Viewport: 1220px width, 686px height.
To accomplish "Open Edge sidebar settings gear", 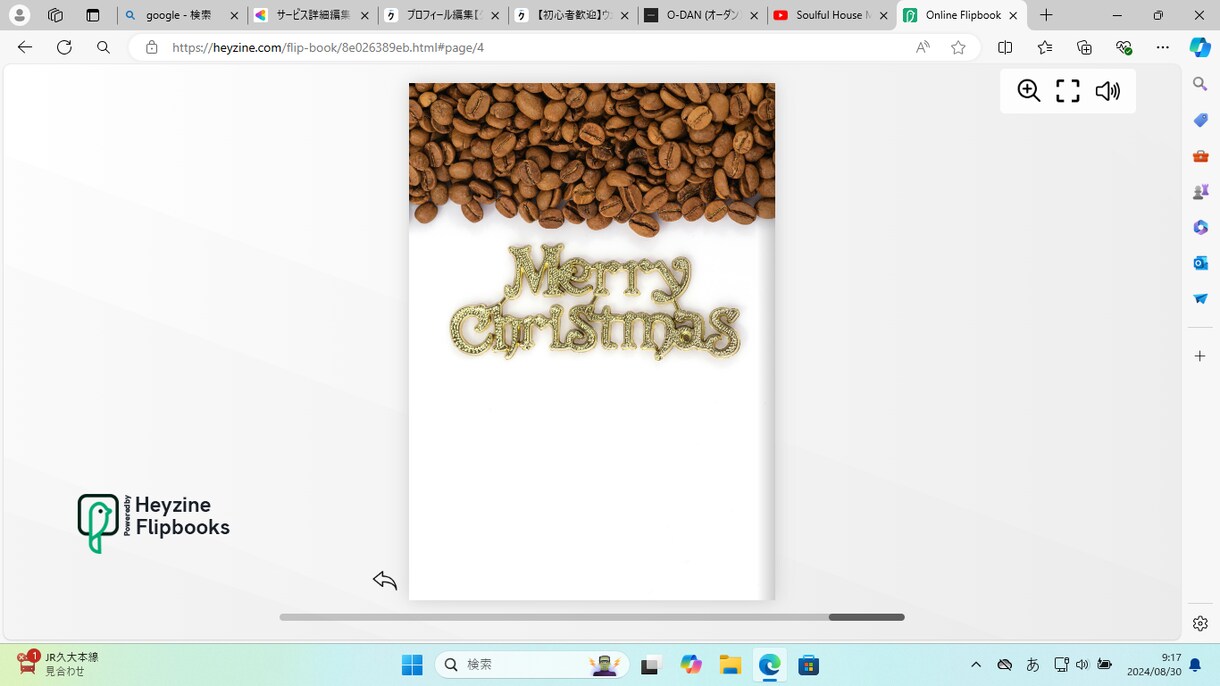I will (x=1200, y=623).
